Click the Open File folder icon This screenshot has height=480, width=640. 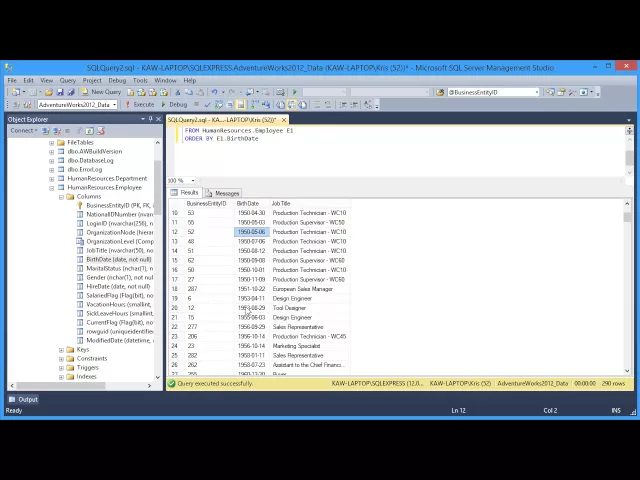pyautogui.click(x=49, y=92)
